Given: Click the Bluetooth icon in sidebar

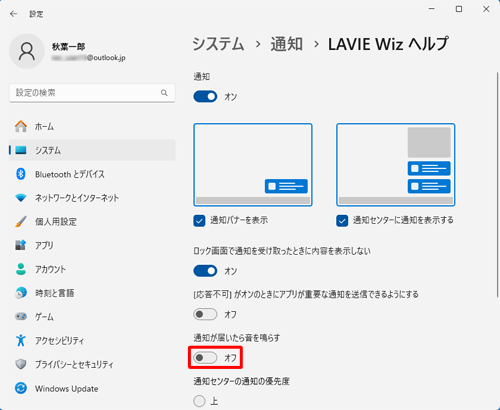Looking at the screenshot, I should [x=21, y=174].
